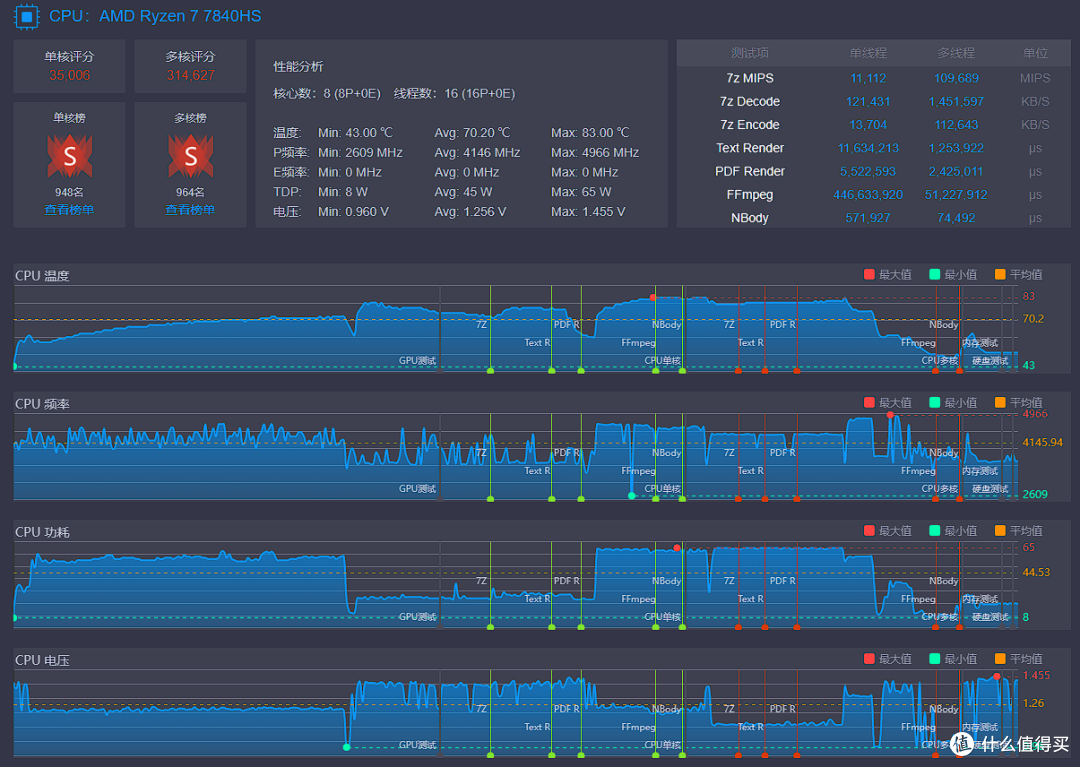Select temperature Max: 83.00 ℃ value

[590, 133]
